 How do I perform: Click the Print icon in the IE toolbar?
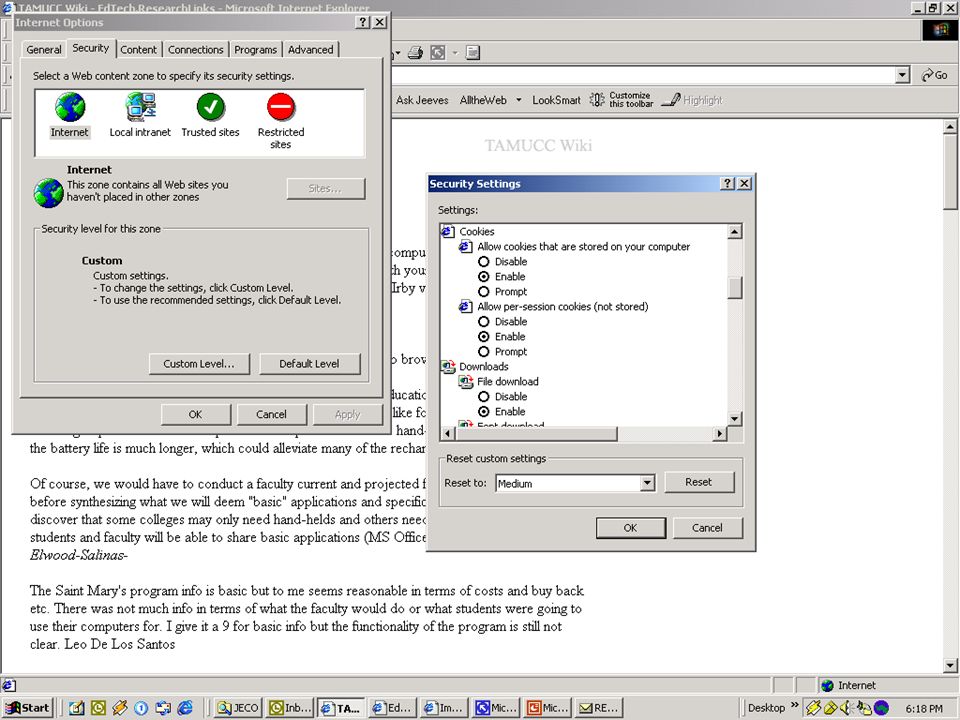[x=416, y=53]
